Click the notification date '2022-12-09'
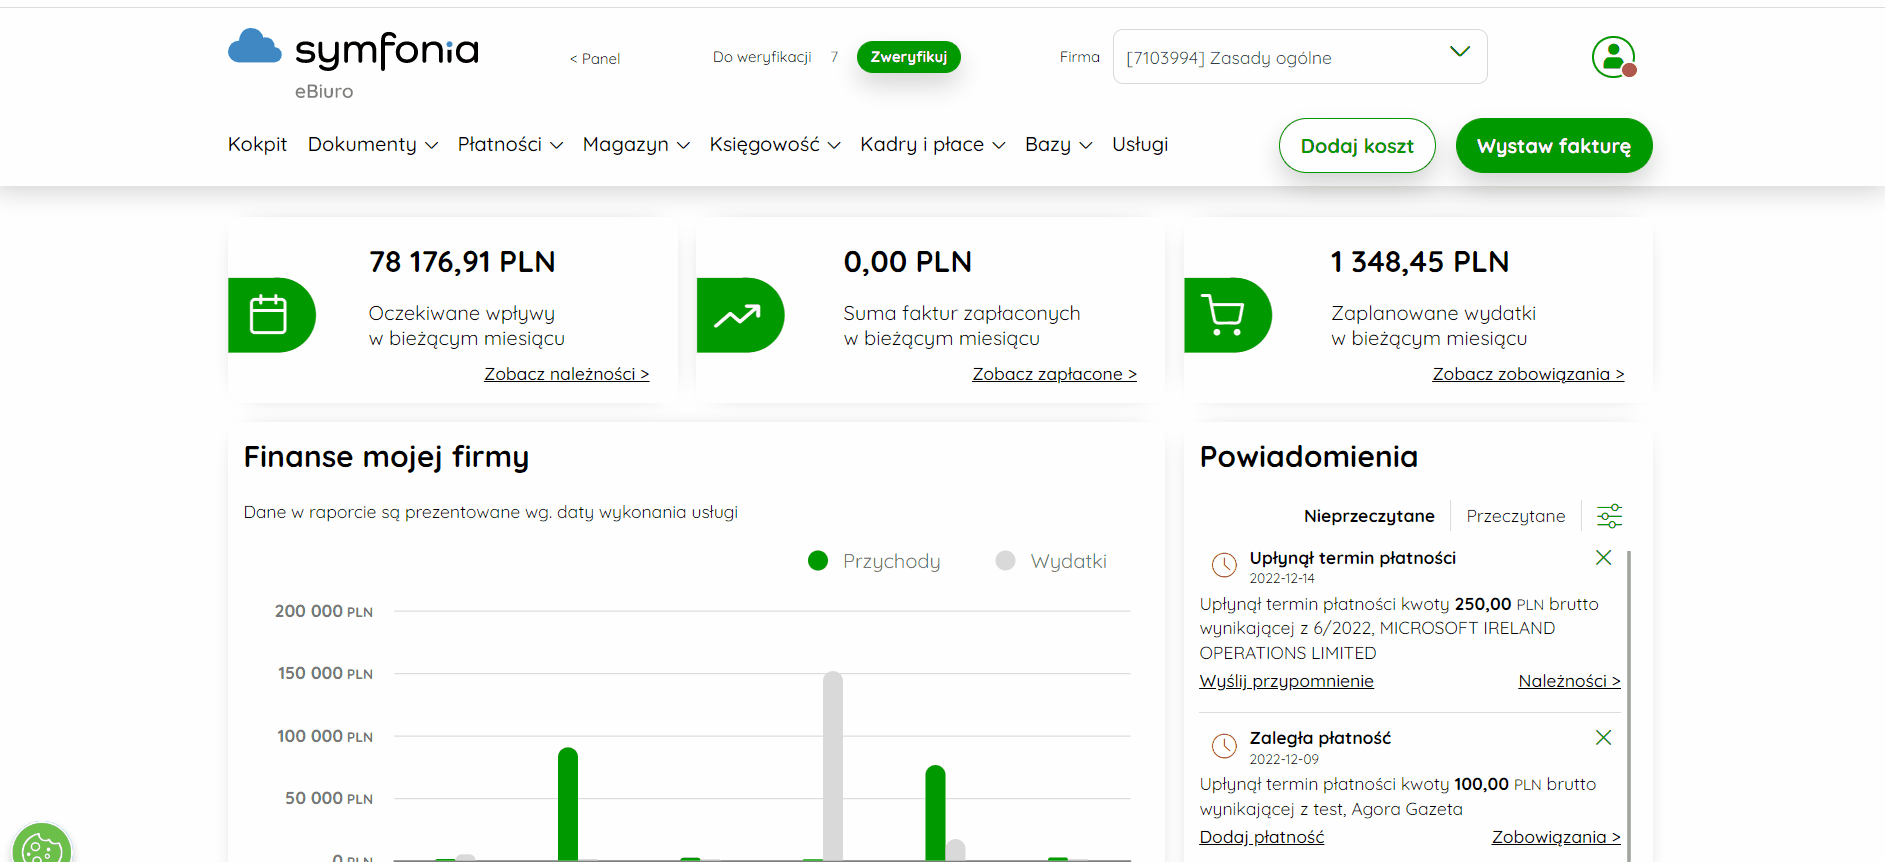Viewport: 1885px width, 862px height. point(1284,759)
